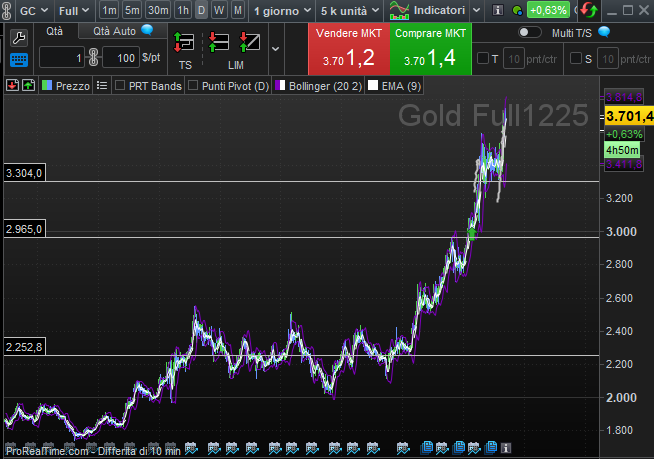Image resolution: width=654 pixels, height=459 pixels.
Task: Click the red-green refresh arrows icon
Action: click(589, 10)
